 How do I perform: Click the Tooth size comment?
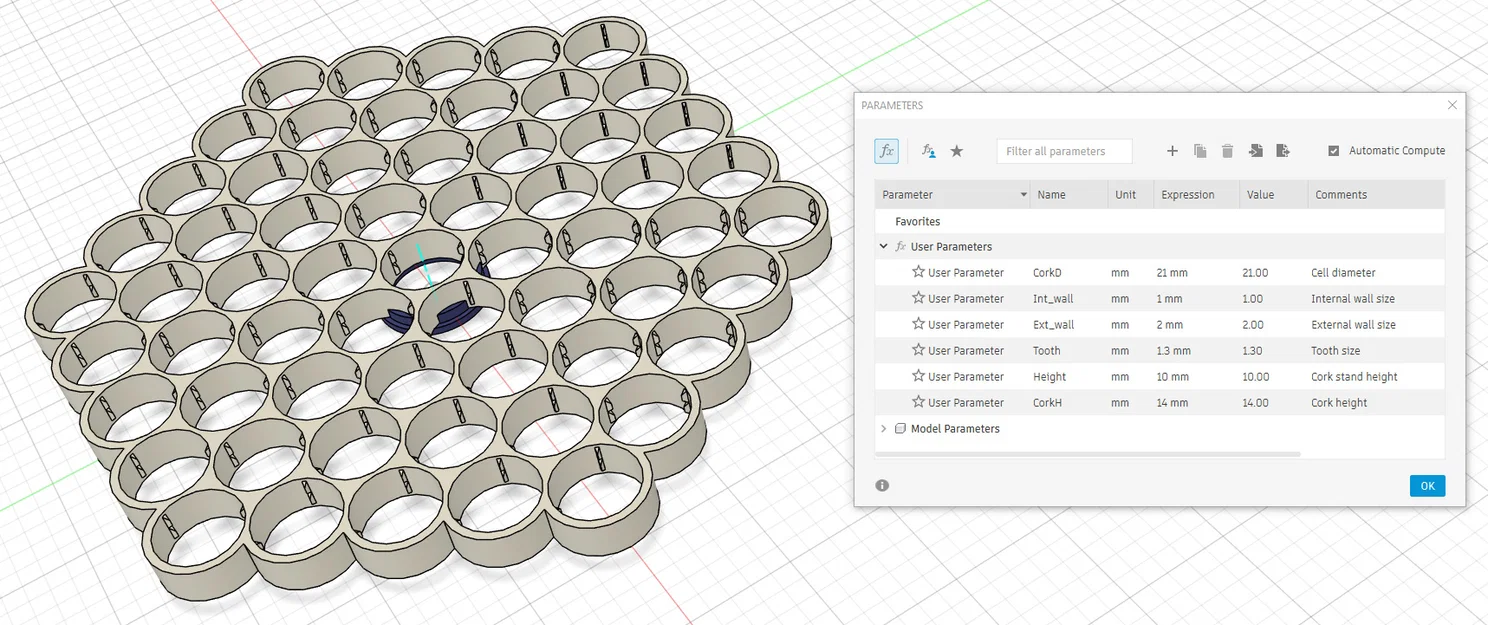1336,351
